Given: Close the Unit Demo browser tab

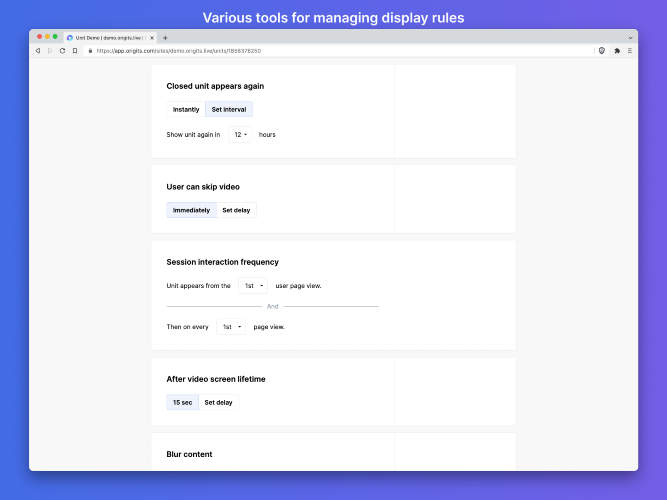Looking at the screenshot, I should (x=152, y=38).
